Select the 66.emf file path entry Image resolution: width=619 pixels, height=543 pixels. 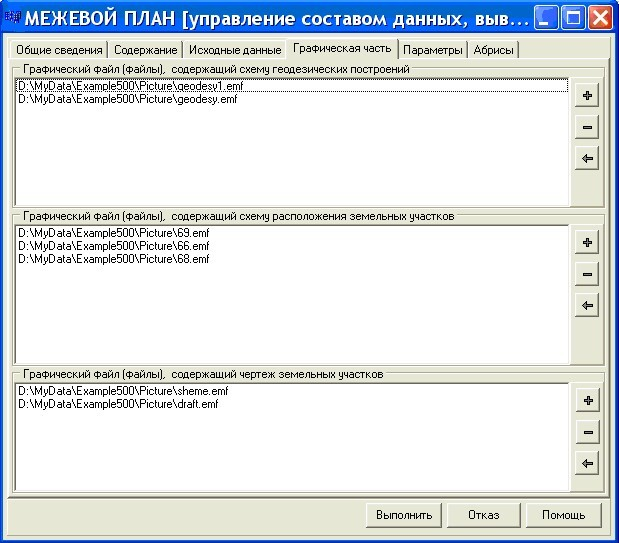pyautogui.click(x=113, y=246)
